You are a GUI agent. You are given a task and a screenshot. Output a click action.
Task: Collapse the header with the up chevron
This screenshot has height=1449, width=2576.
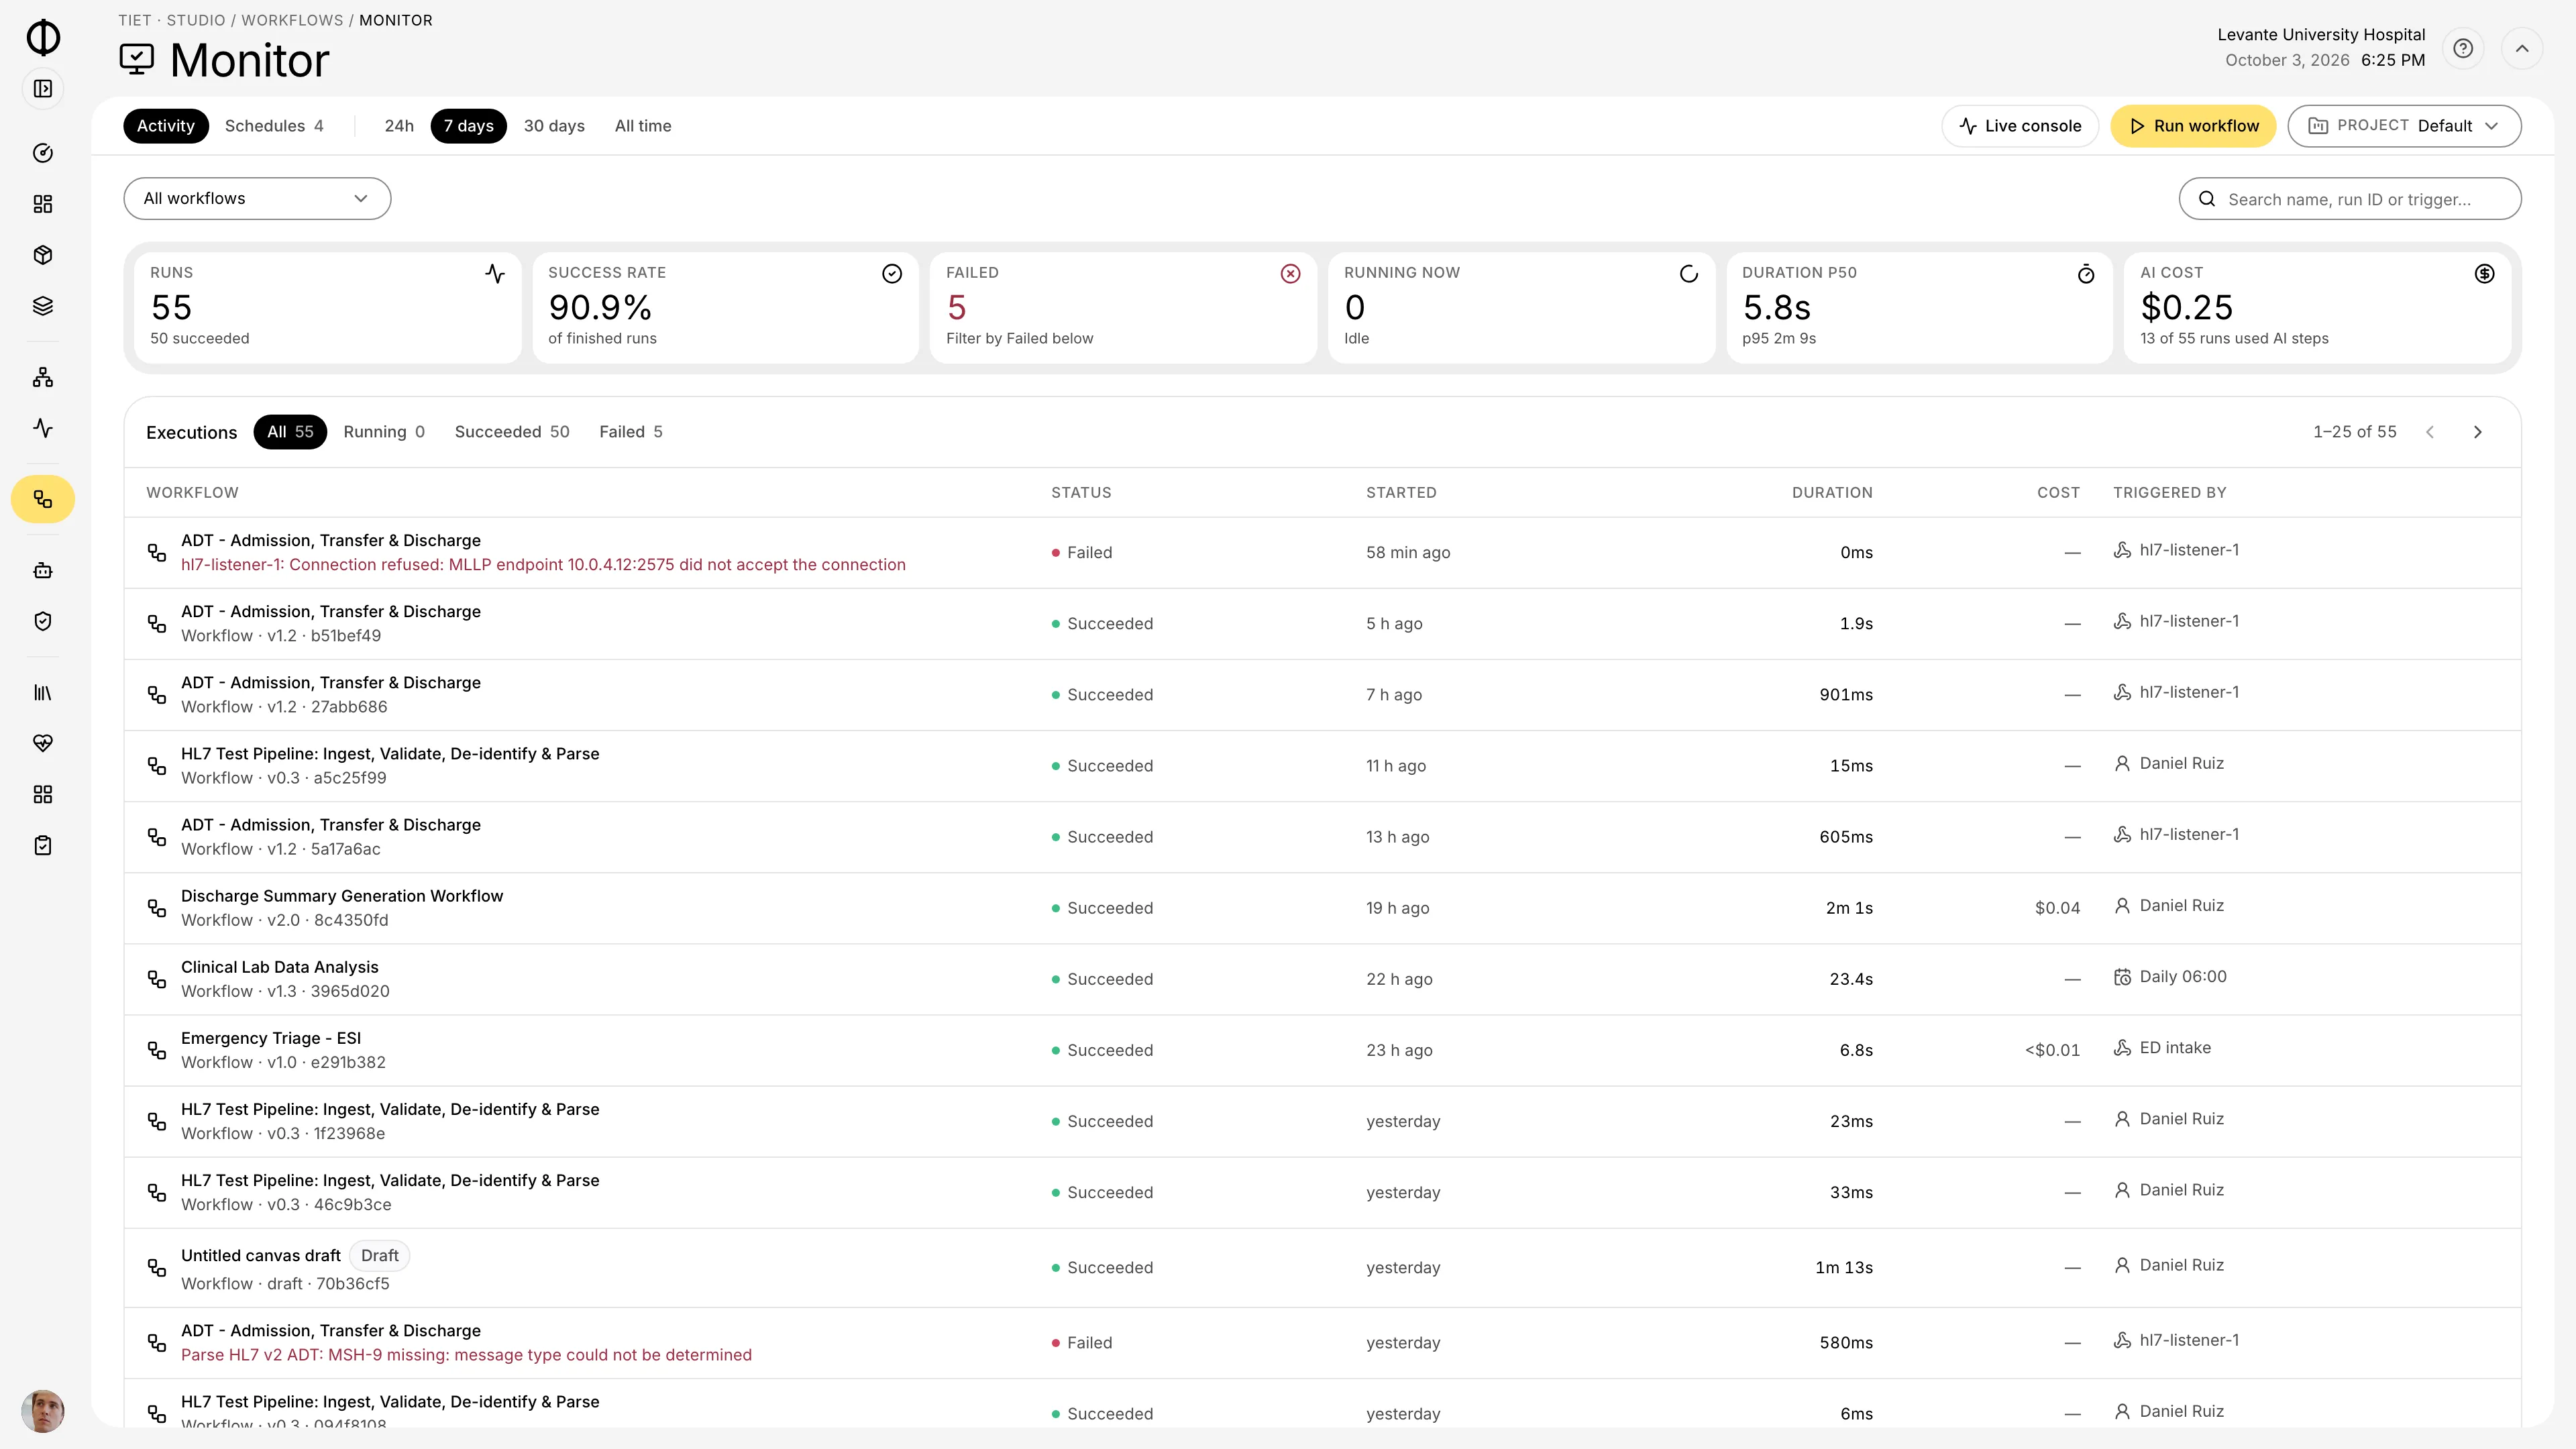[2522, 48]
